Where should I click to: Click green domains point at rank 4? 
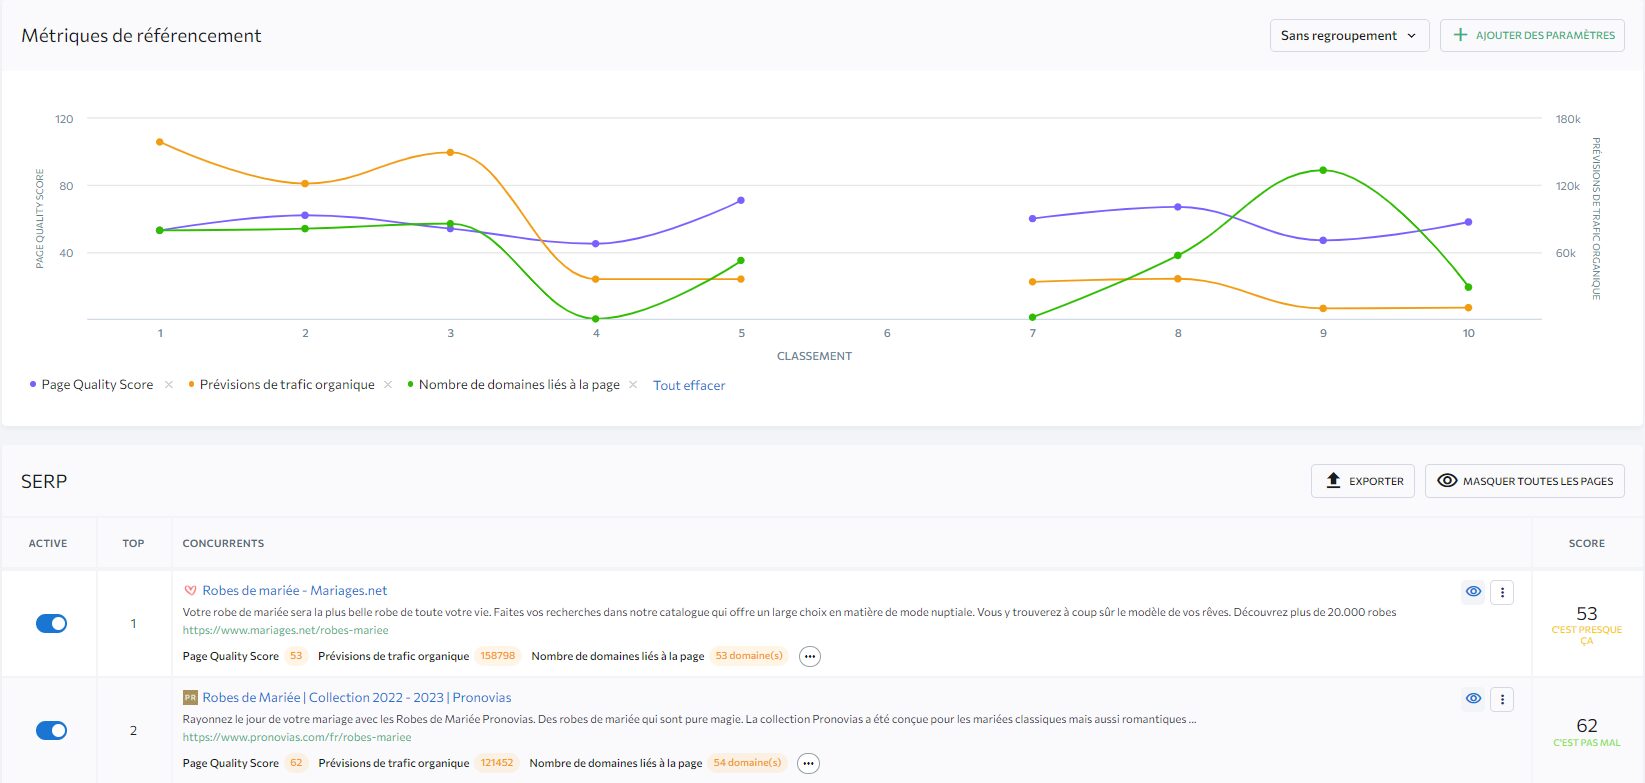596,319
